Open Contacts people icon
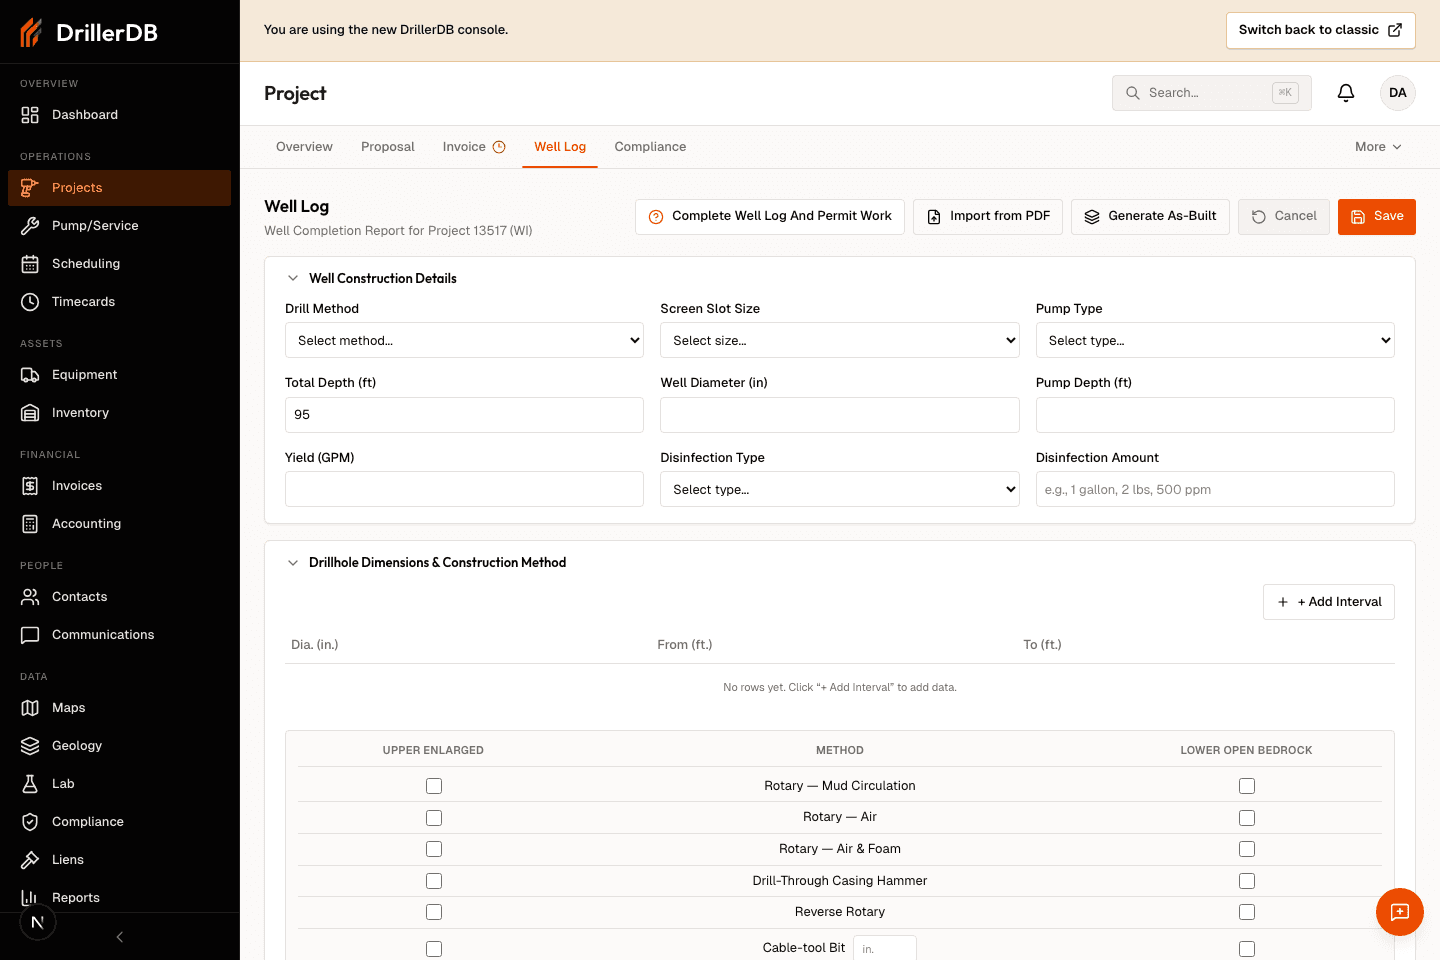Image resolution: width=1440 pixels, height=960 pixels. pyautogui.click(x=30, y=597)
